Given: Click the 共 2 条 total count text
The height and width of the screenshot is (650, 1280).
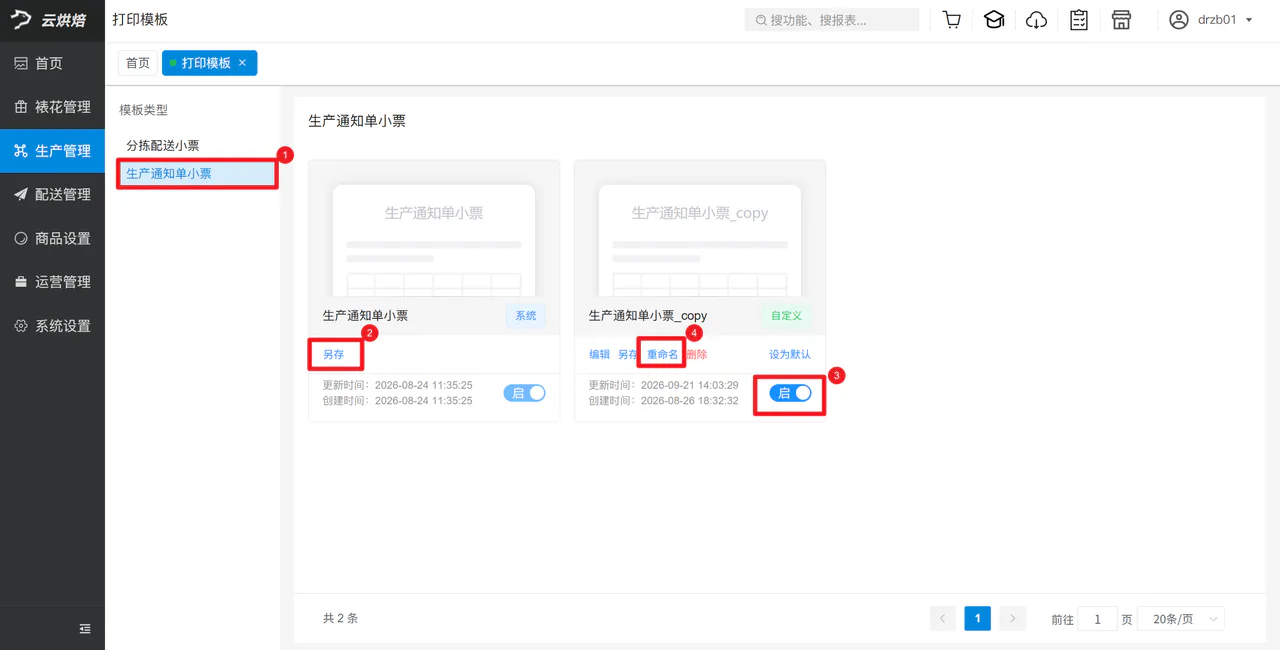Looking at the screenshot, I should (341, 619).
